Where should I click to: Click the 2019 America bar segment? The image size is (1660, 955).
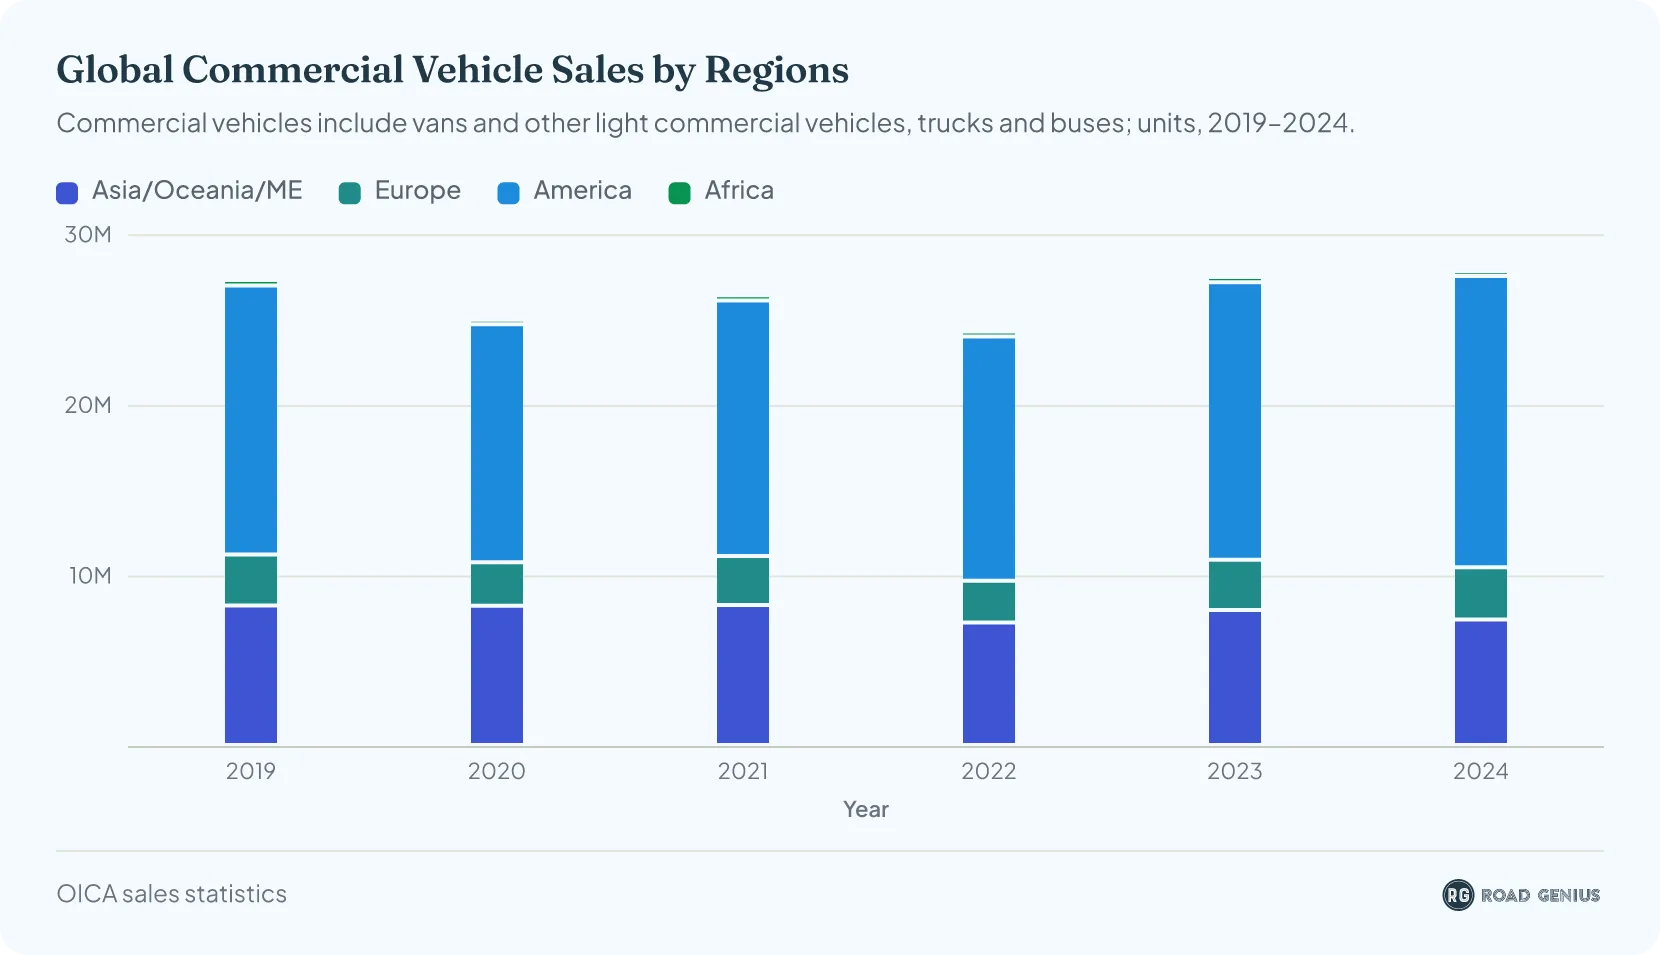pyautogui.click(x=251, y=420)
